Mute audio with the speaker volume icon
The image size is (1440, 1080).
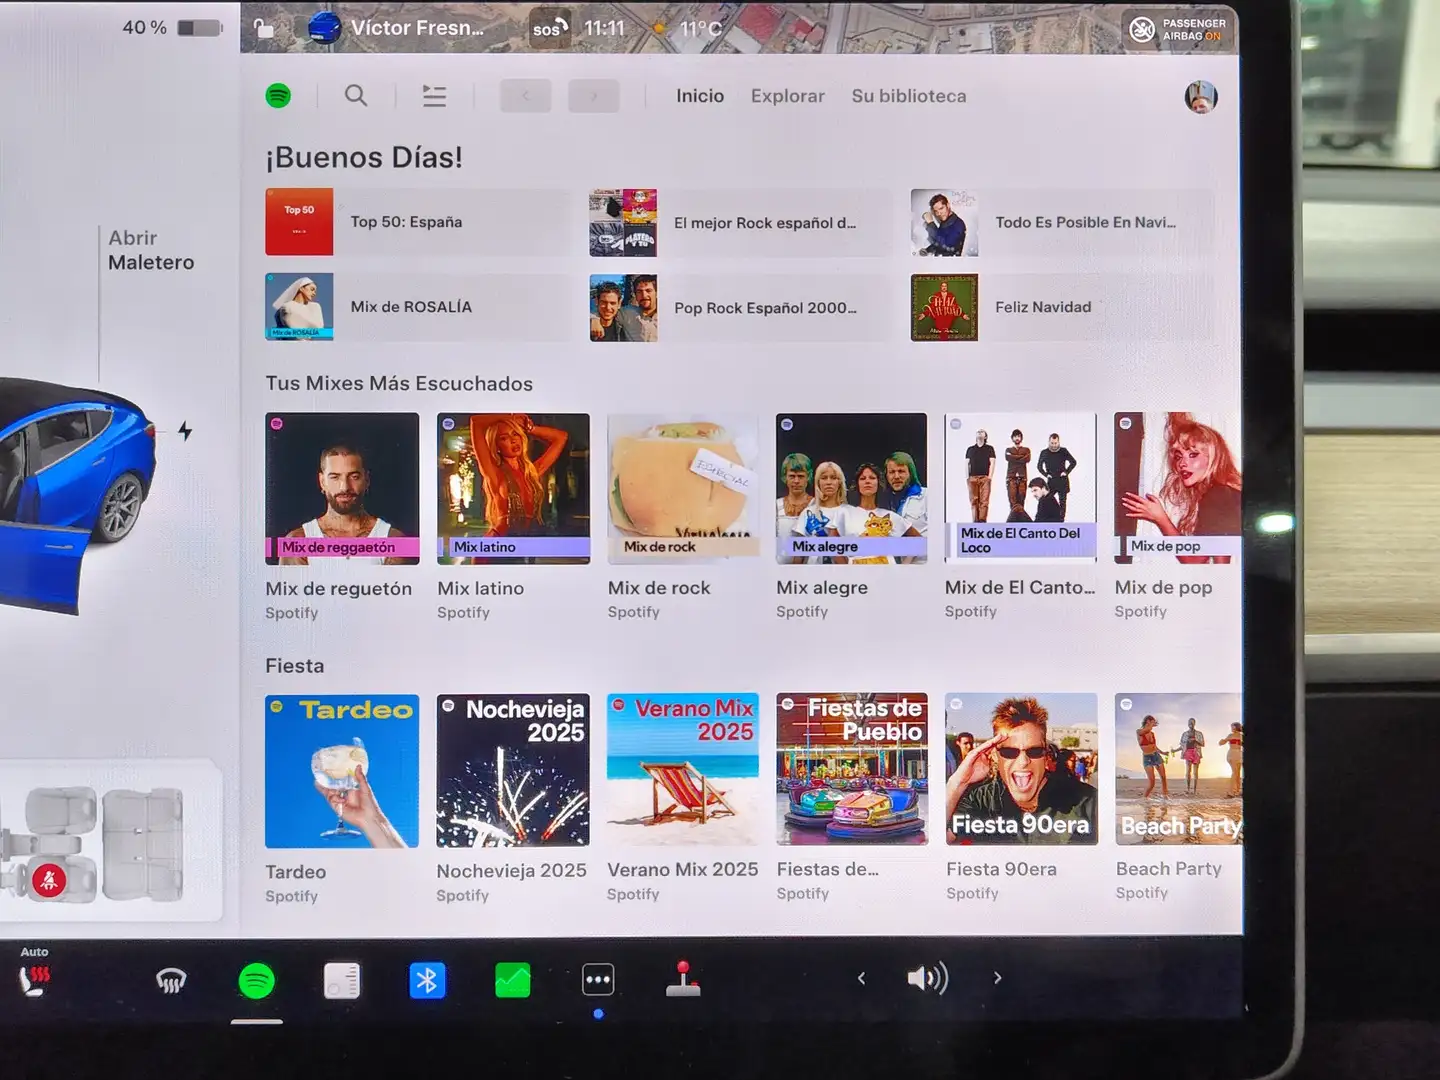(x=927, y=978)
